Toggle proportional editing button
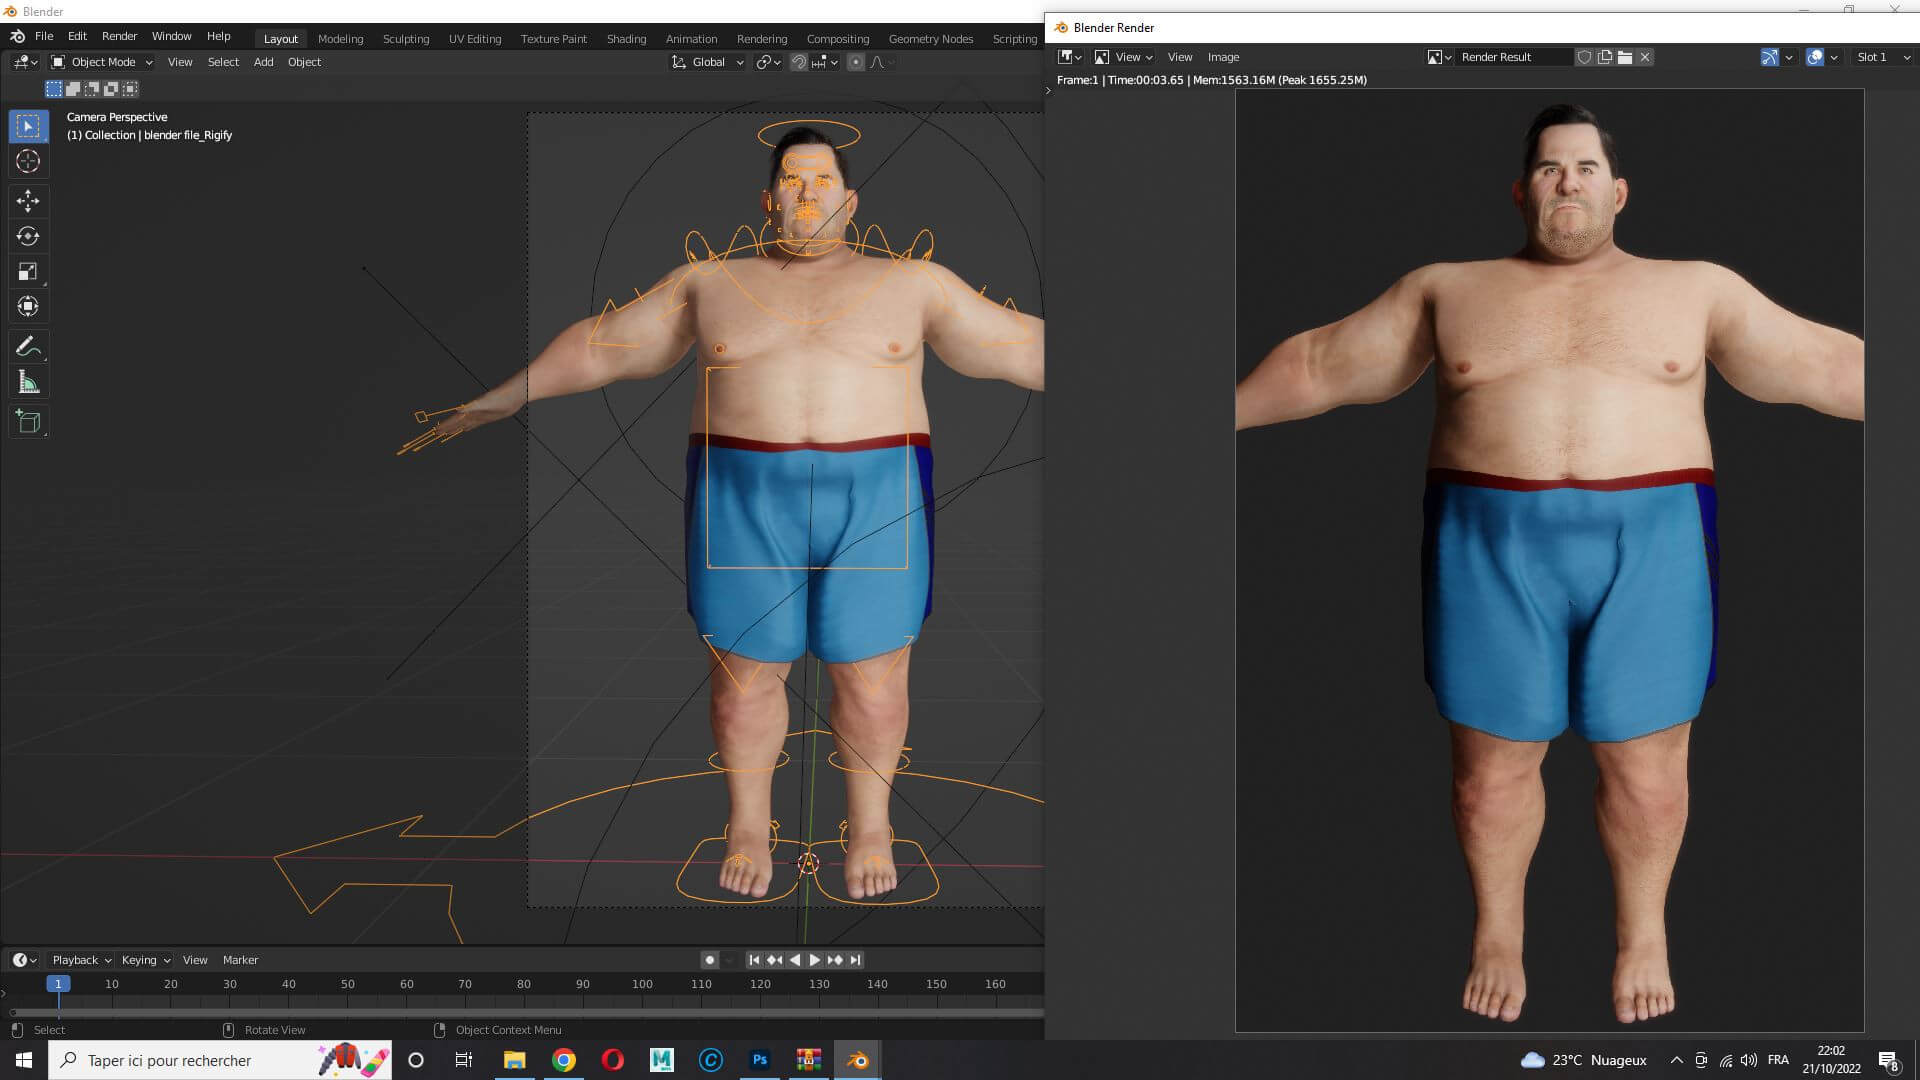 pyautogui.click(x=855, y=62)
